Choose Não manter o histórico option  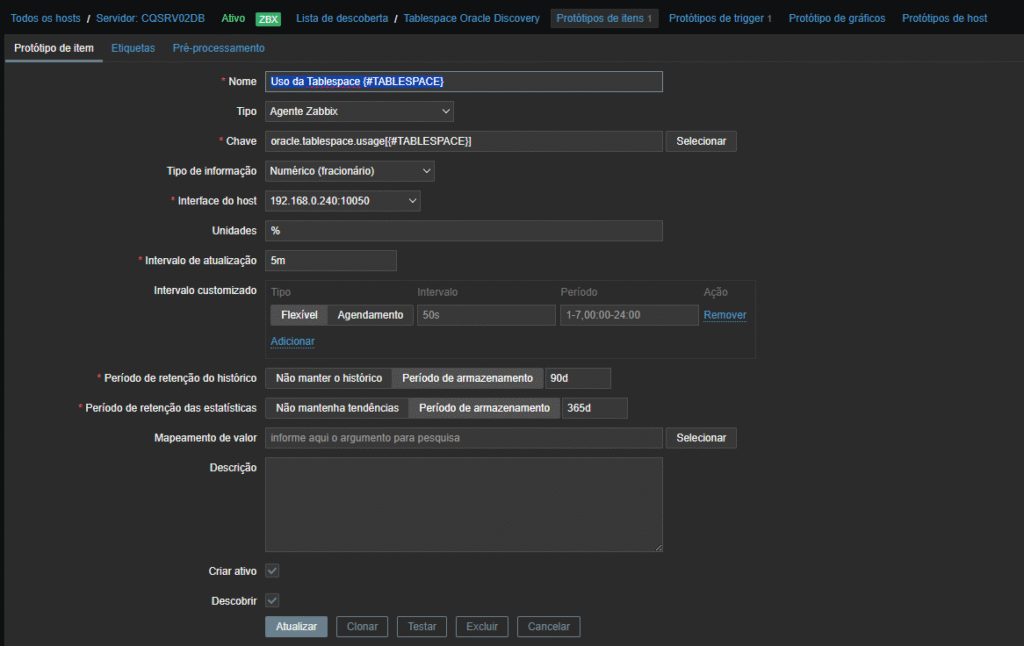[x=328, y=378]
